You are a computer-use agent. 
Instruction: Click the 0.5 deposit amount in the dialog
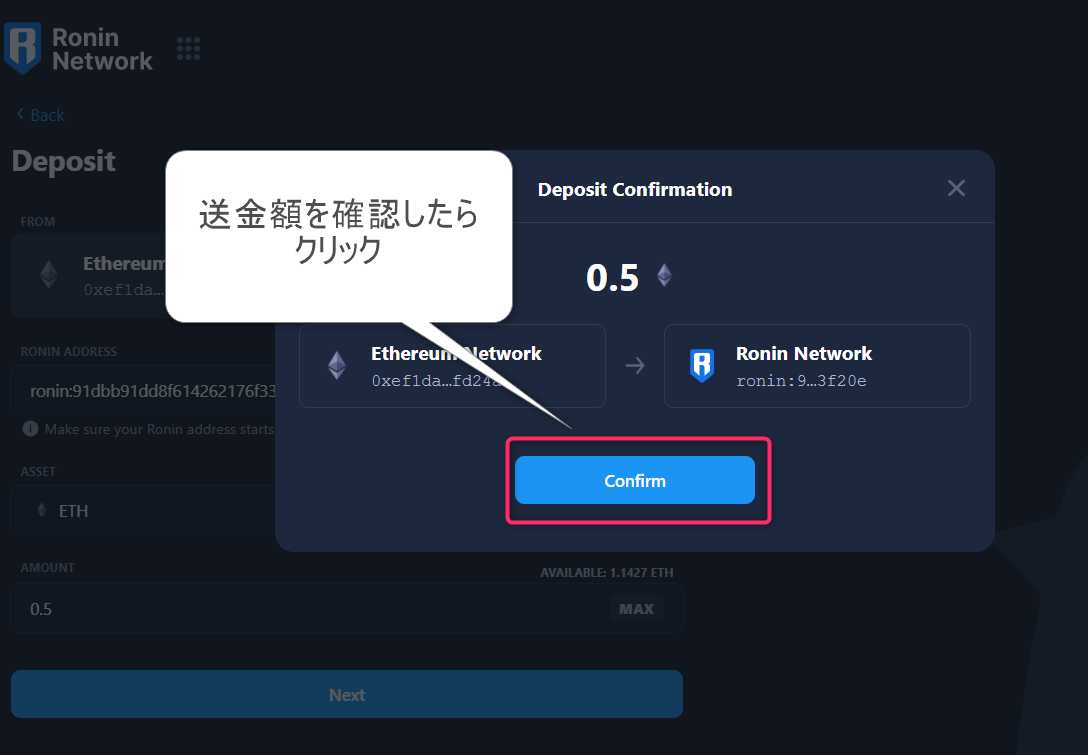(x=612, y=277)
